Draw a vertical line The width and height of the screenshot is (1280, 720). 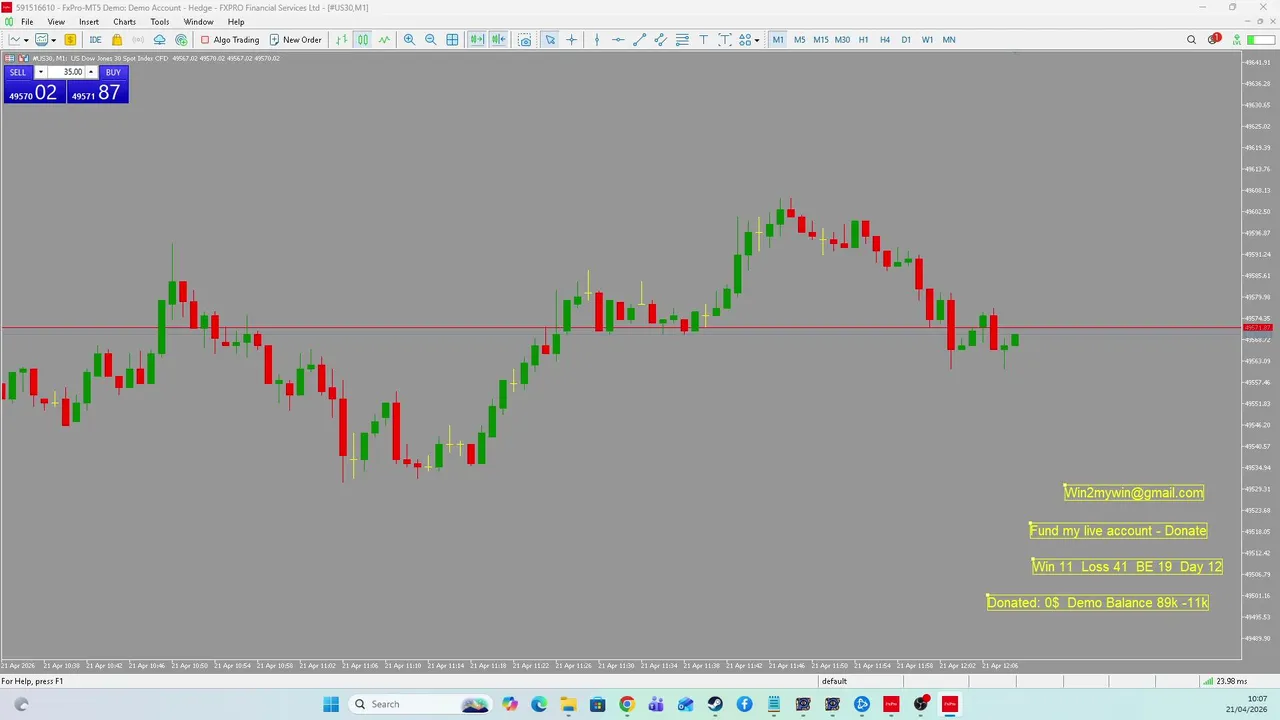(x=597, y=40)
